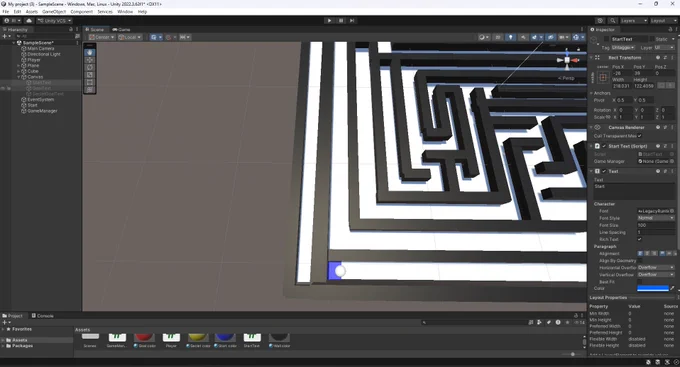The width and height of the screenshot is (680, 367).
Task: Open the Layout dropdown
Action: pos(663,20)
